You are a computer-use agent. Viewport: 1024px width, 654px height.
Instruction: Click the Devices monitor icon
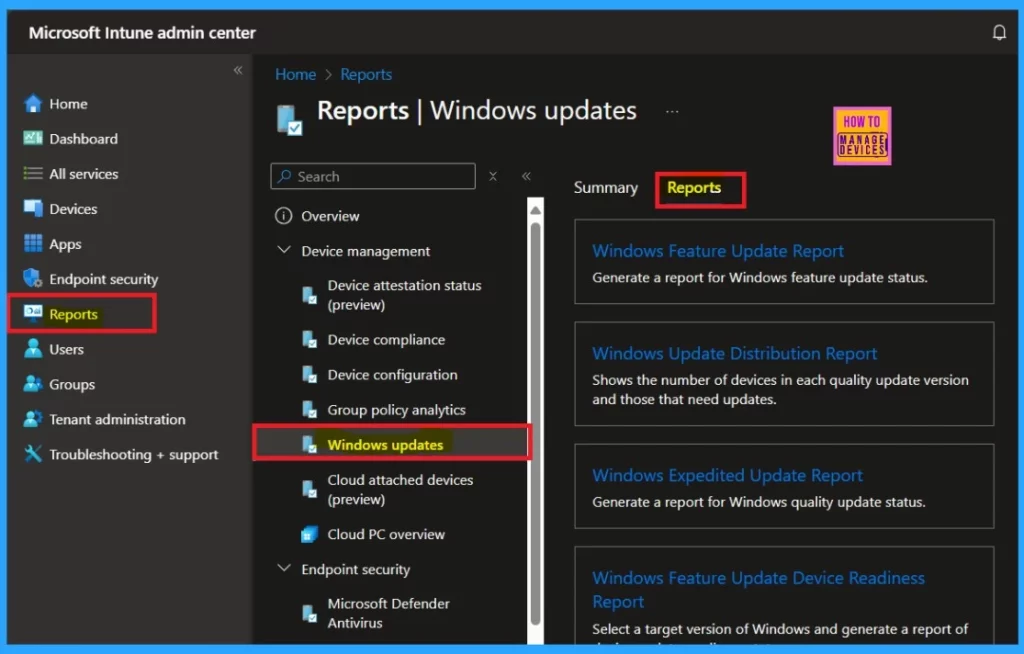33,208
